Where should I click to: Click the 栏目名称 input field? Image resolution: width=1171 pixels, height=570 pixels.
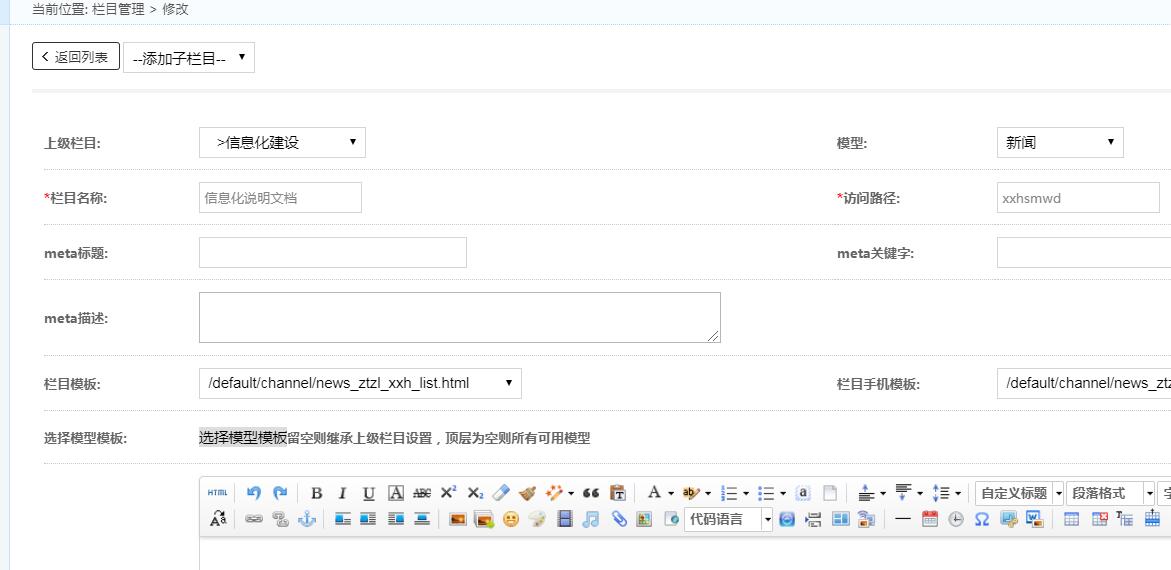280,197
